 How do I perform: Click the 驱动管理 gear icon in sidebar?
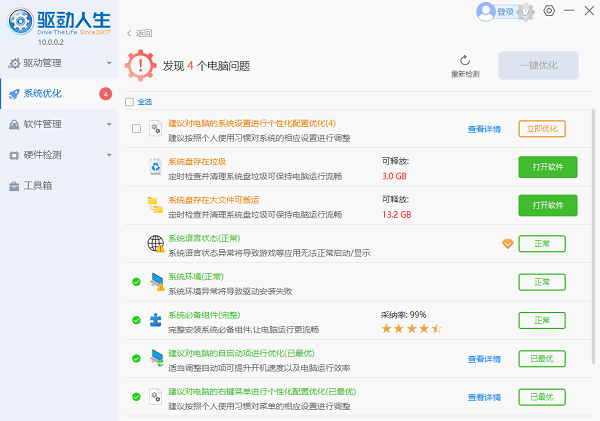[14, 63]
